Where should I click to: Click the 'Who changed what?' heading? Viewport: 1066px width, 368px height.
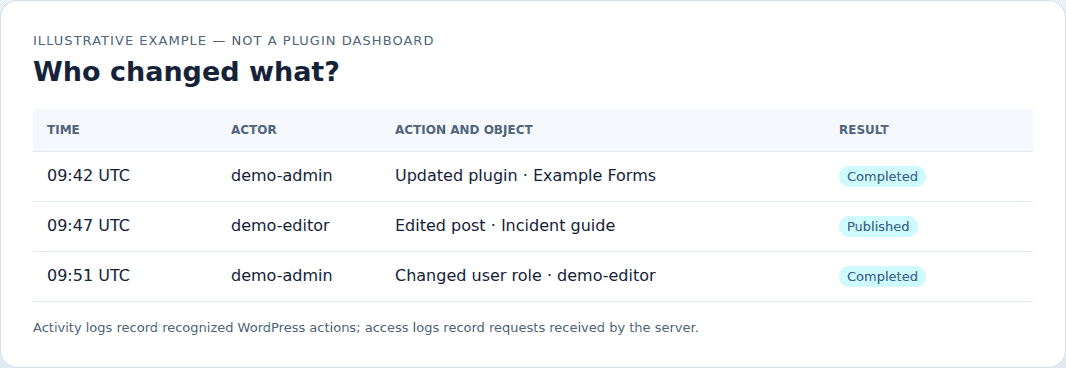click(186, 71)
